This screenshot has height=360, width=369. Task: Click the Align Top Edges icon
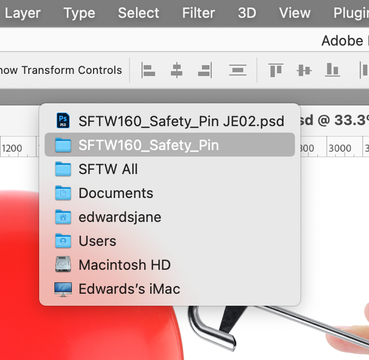[x=276, y=70]
